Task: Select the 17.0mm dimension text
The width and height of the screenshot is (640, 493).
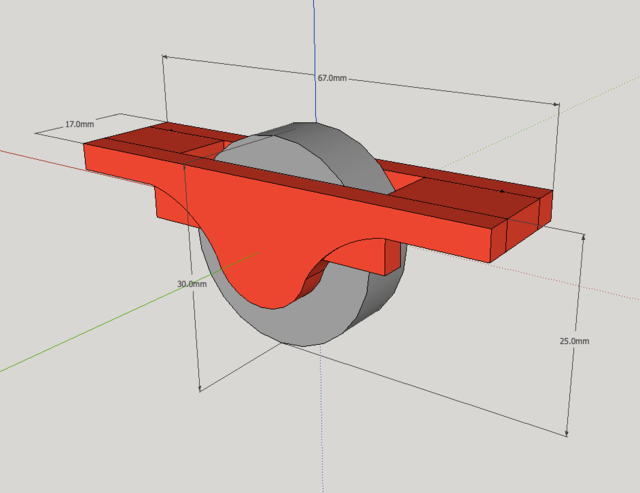Action: pos(80,125)
